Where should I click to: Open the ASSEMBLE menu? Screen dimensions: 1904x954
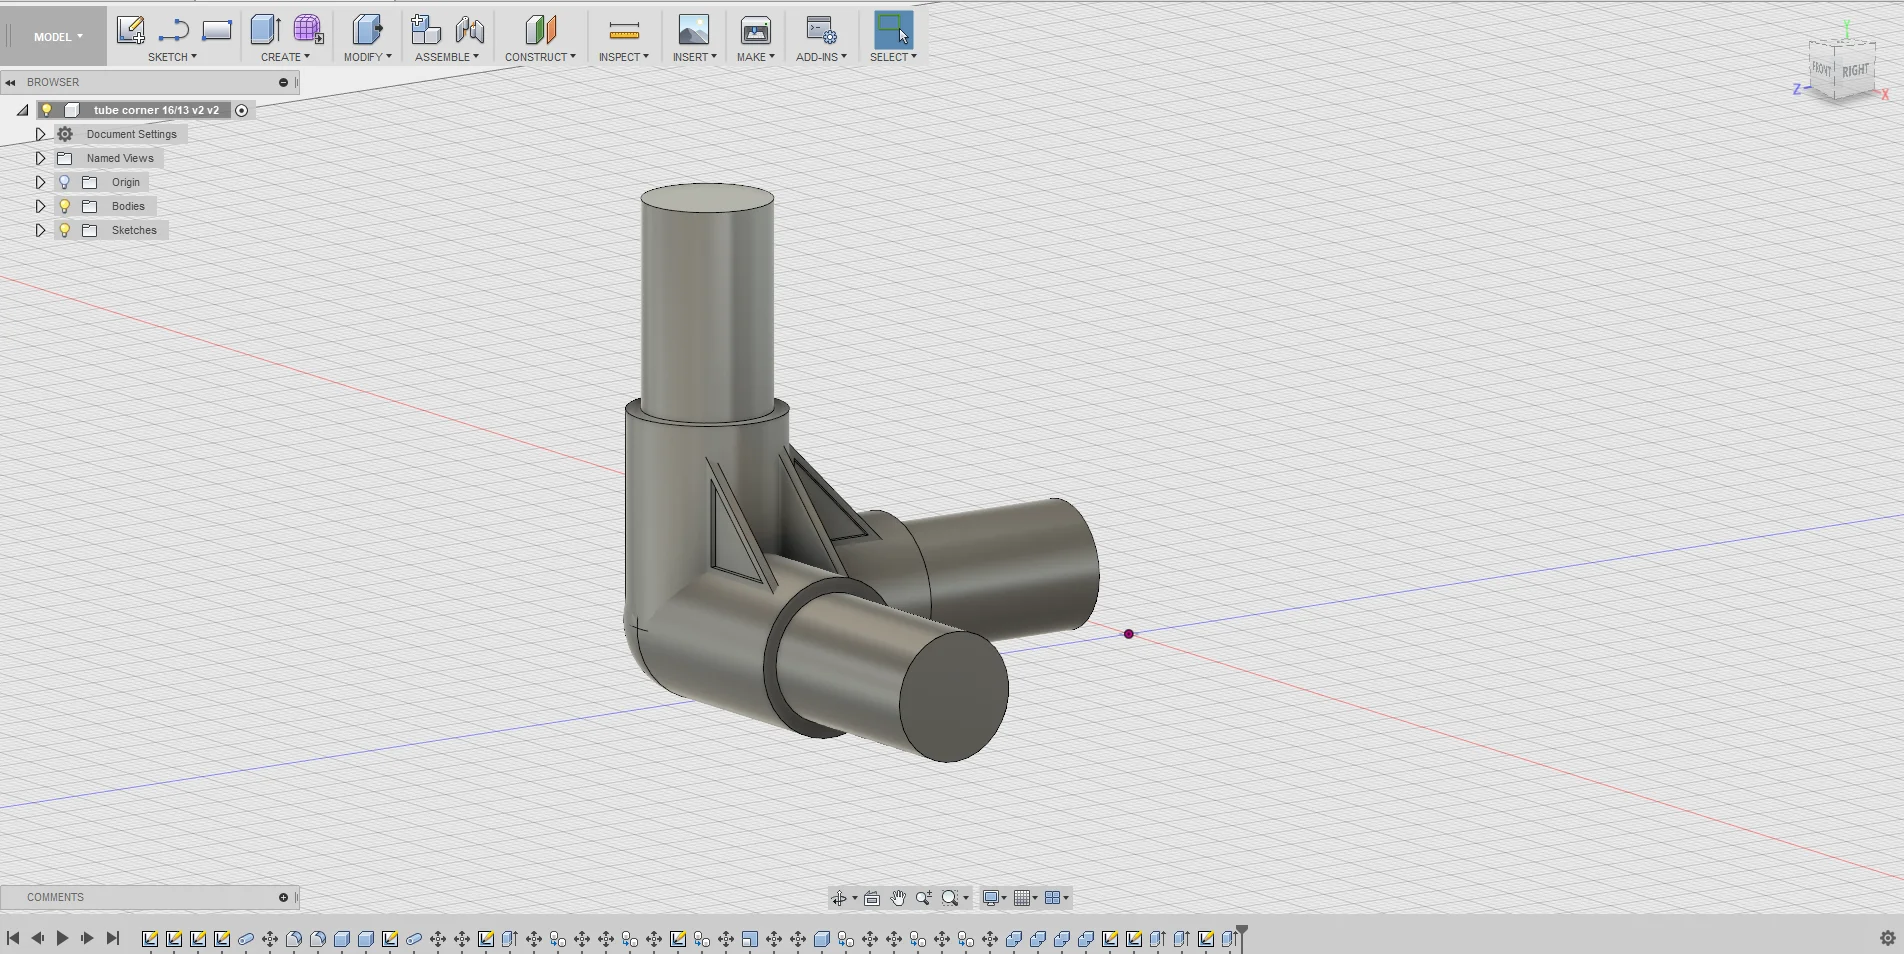pyautogui.click(x=447, y=57)
